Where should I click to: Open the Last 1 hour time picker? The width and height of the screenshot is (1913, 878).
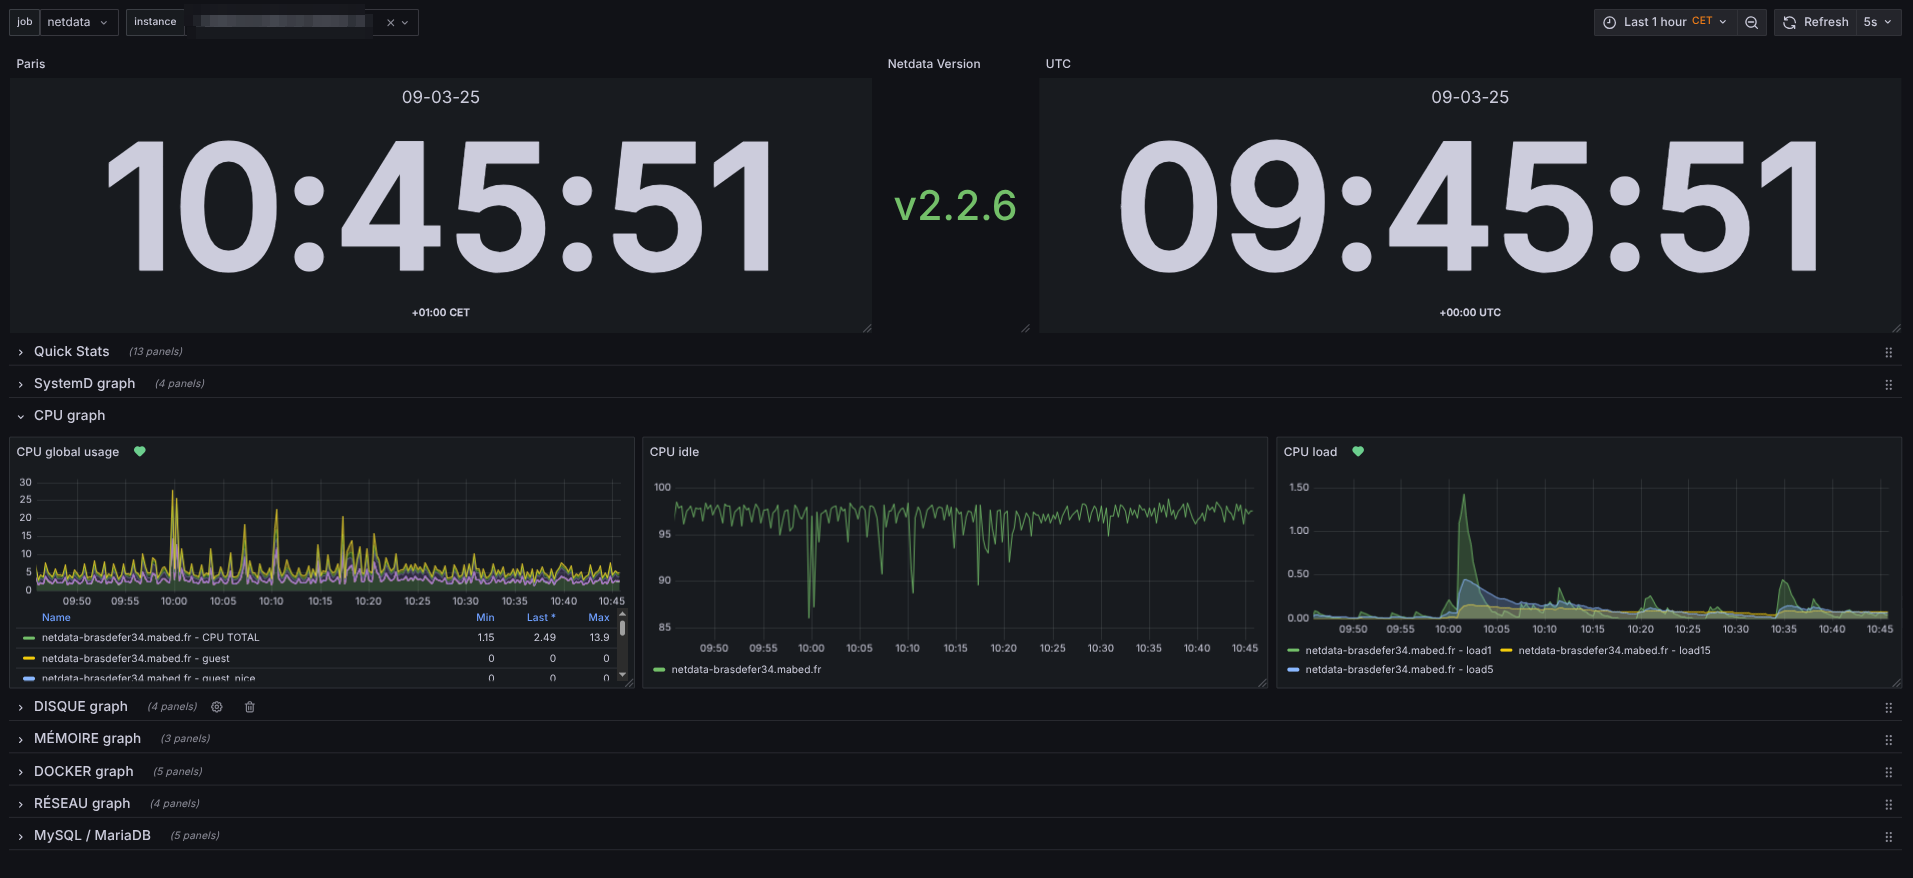coord(1664,22)
